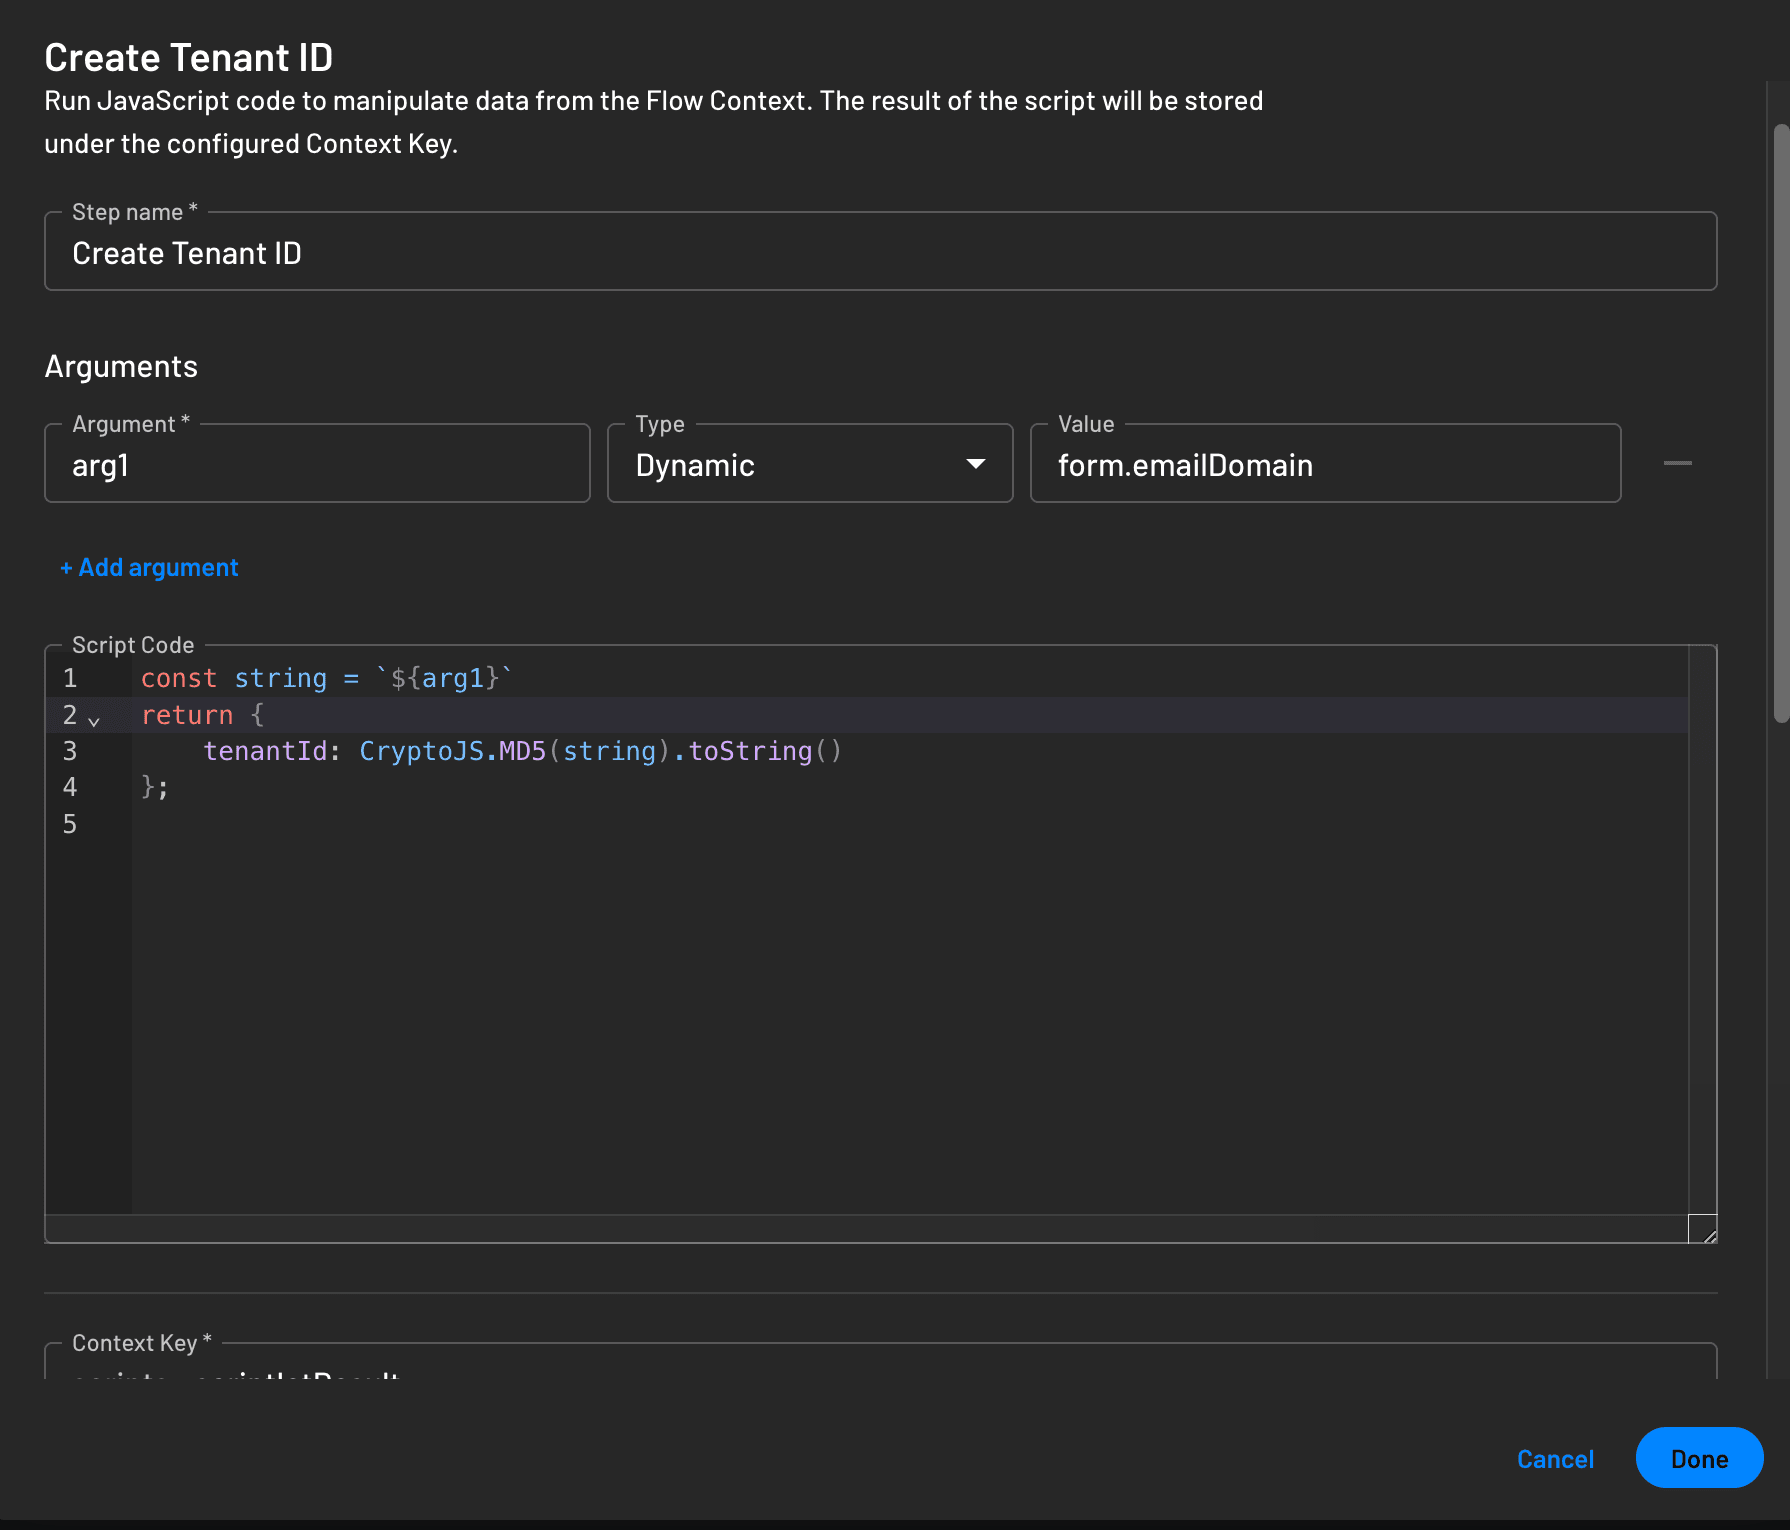Place cursor on code line 1
Image resolution: width=1790 pixels, height=1530 pixels.
pos(910,678)
